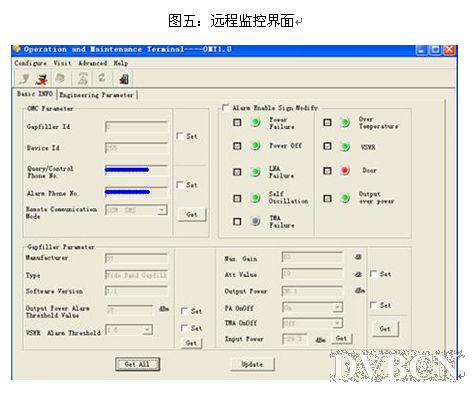This screenshot has width=472, height=393.
Task: Click the Query/Control Phone No. field
Action: pos(136,170)
